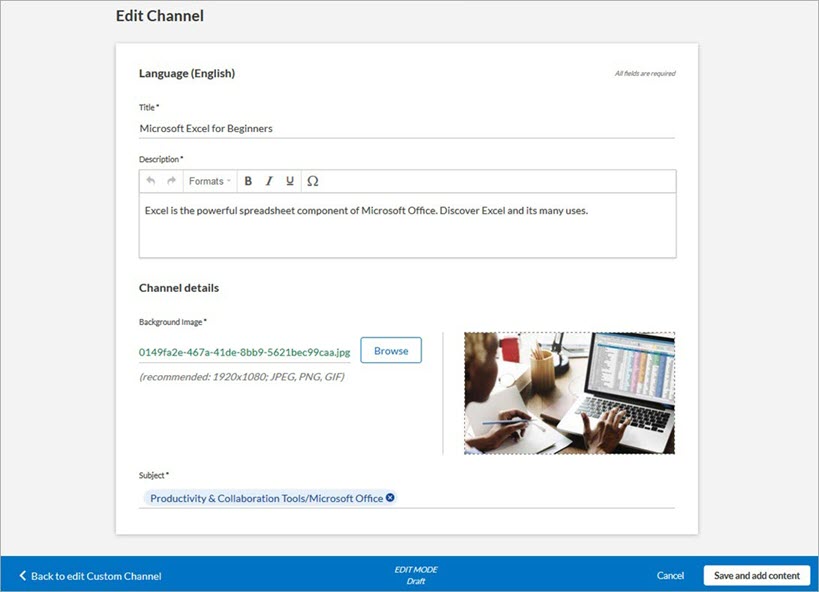The image size is (819, 592).
Task: Toggle bold formatting in description editor
Action: point(248,181)
